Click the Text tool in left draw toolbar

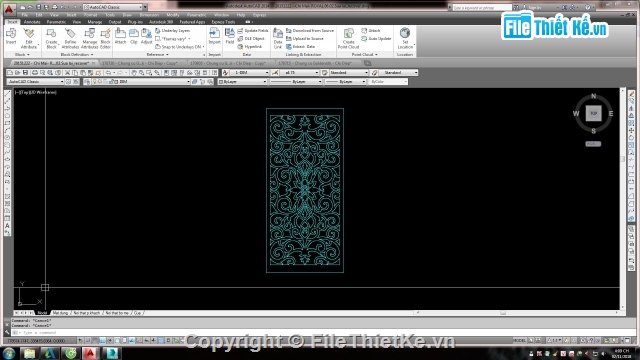coord(7,226)
